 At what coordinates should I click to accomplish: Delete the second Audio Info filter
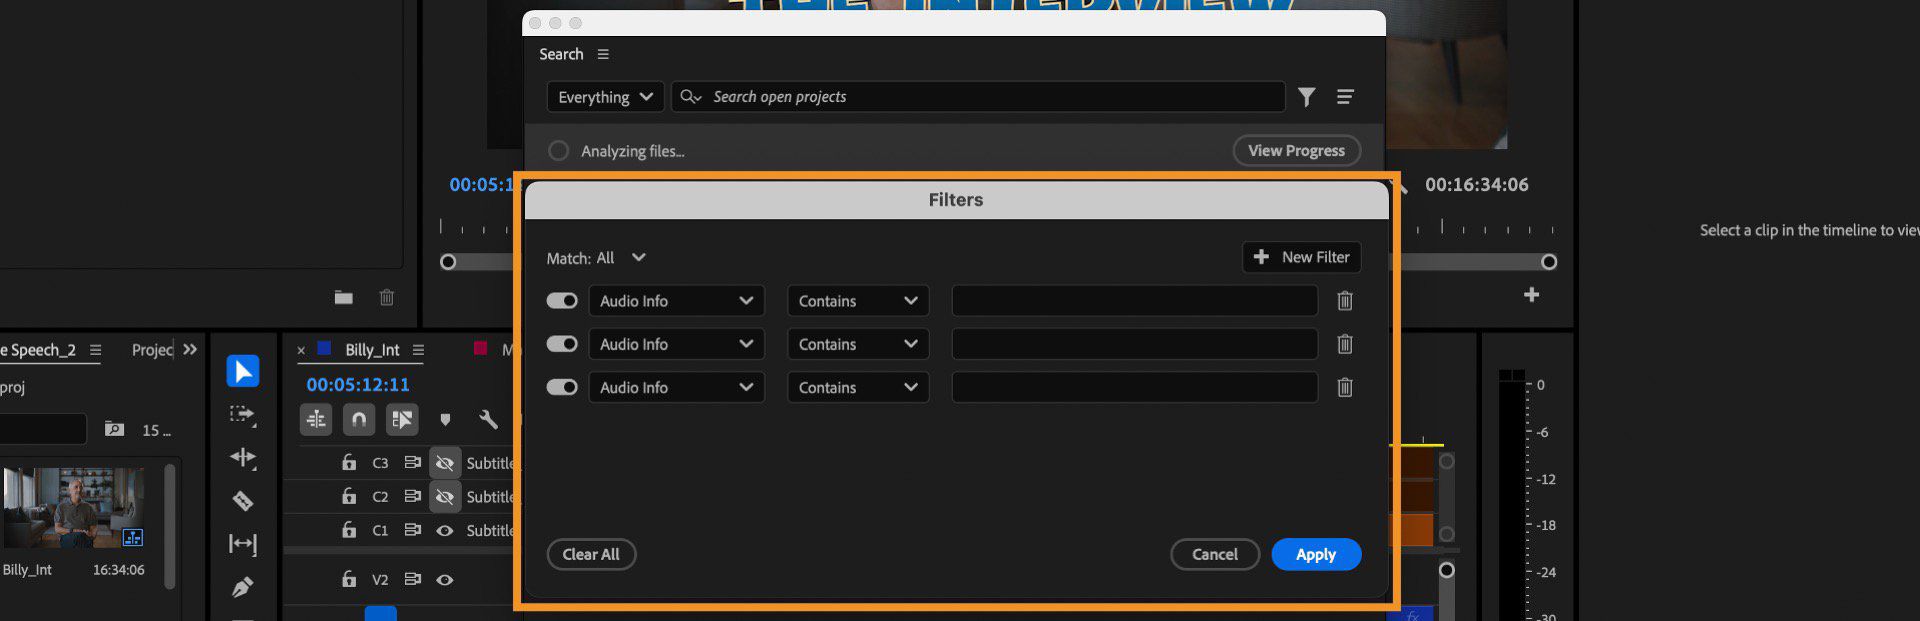1345,344
